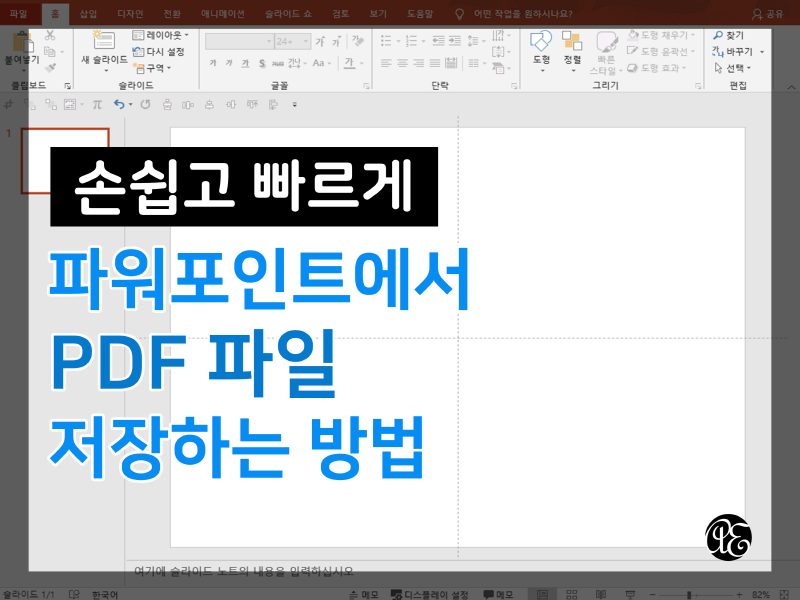Click the 공유 share button

768,14
